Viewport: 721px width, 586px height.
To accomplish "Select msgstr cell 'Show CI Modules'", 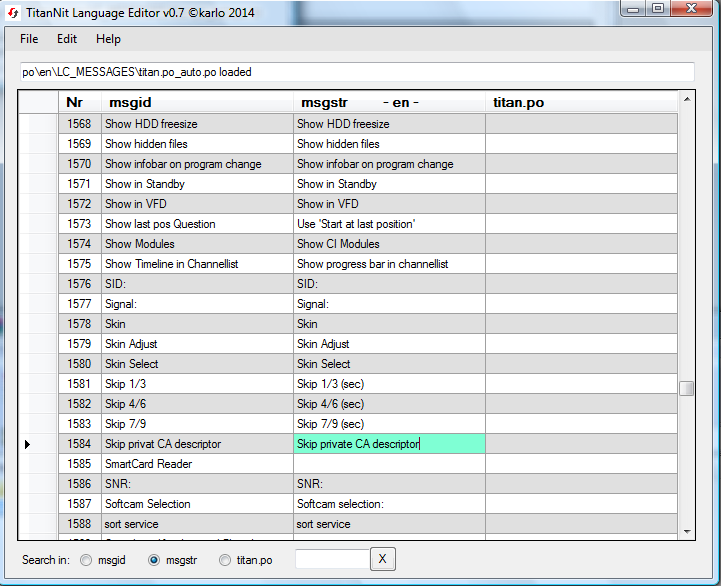I will 389,244.
